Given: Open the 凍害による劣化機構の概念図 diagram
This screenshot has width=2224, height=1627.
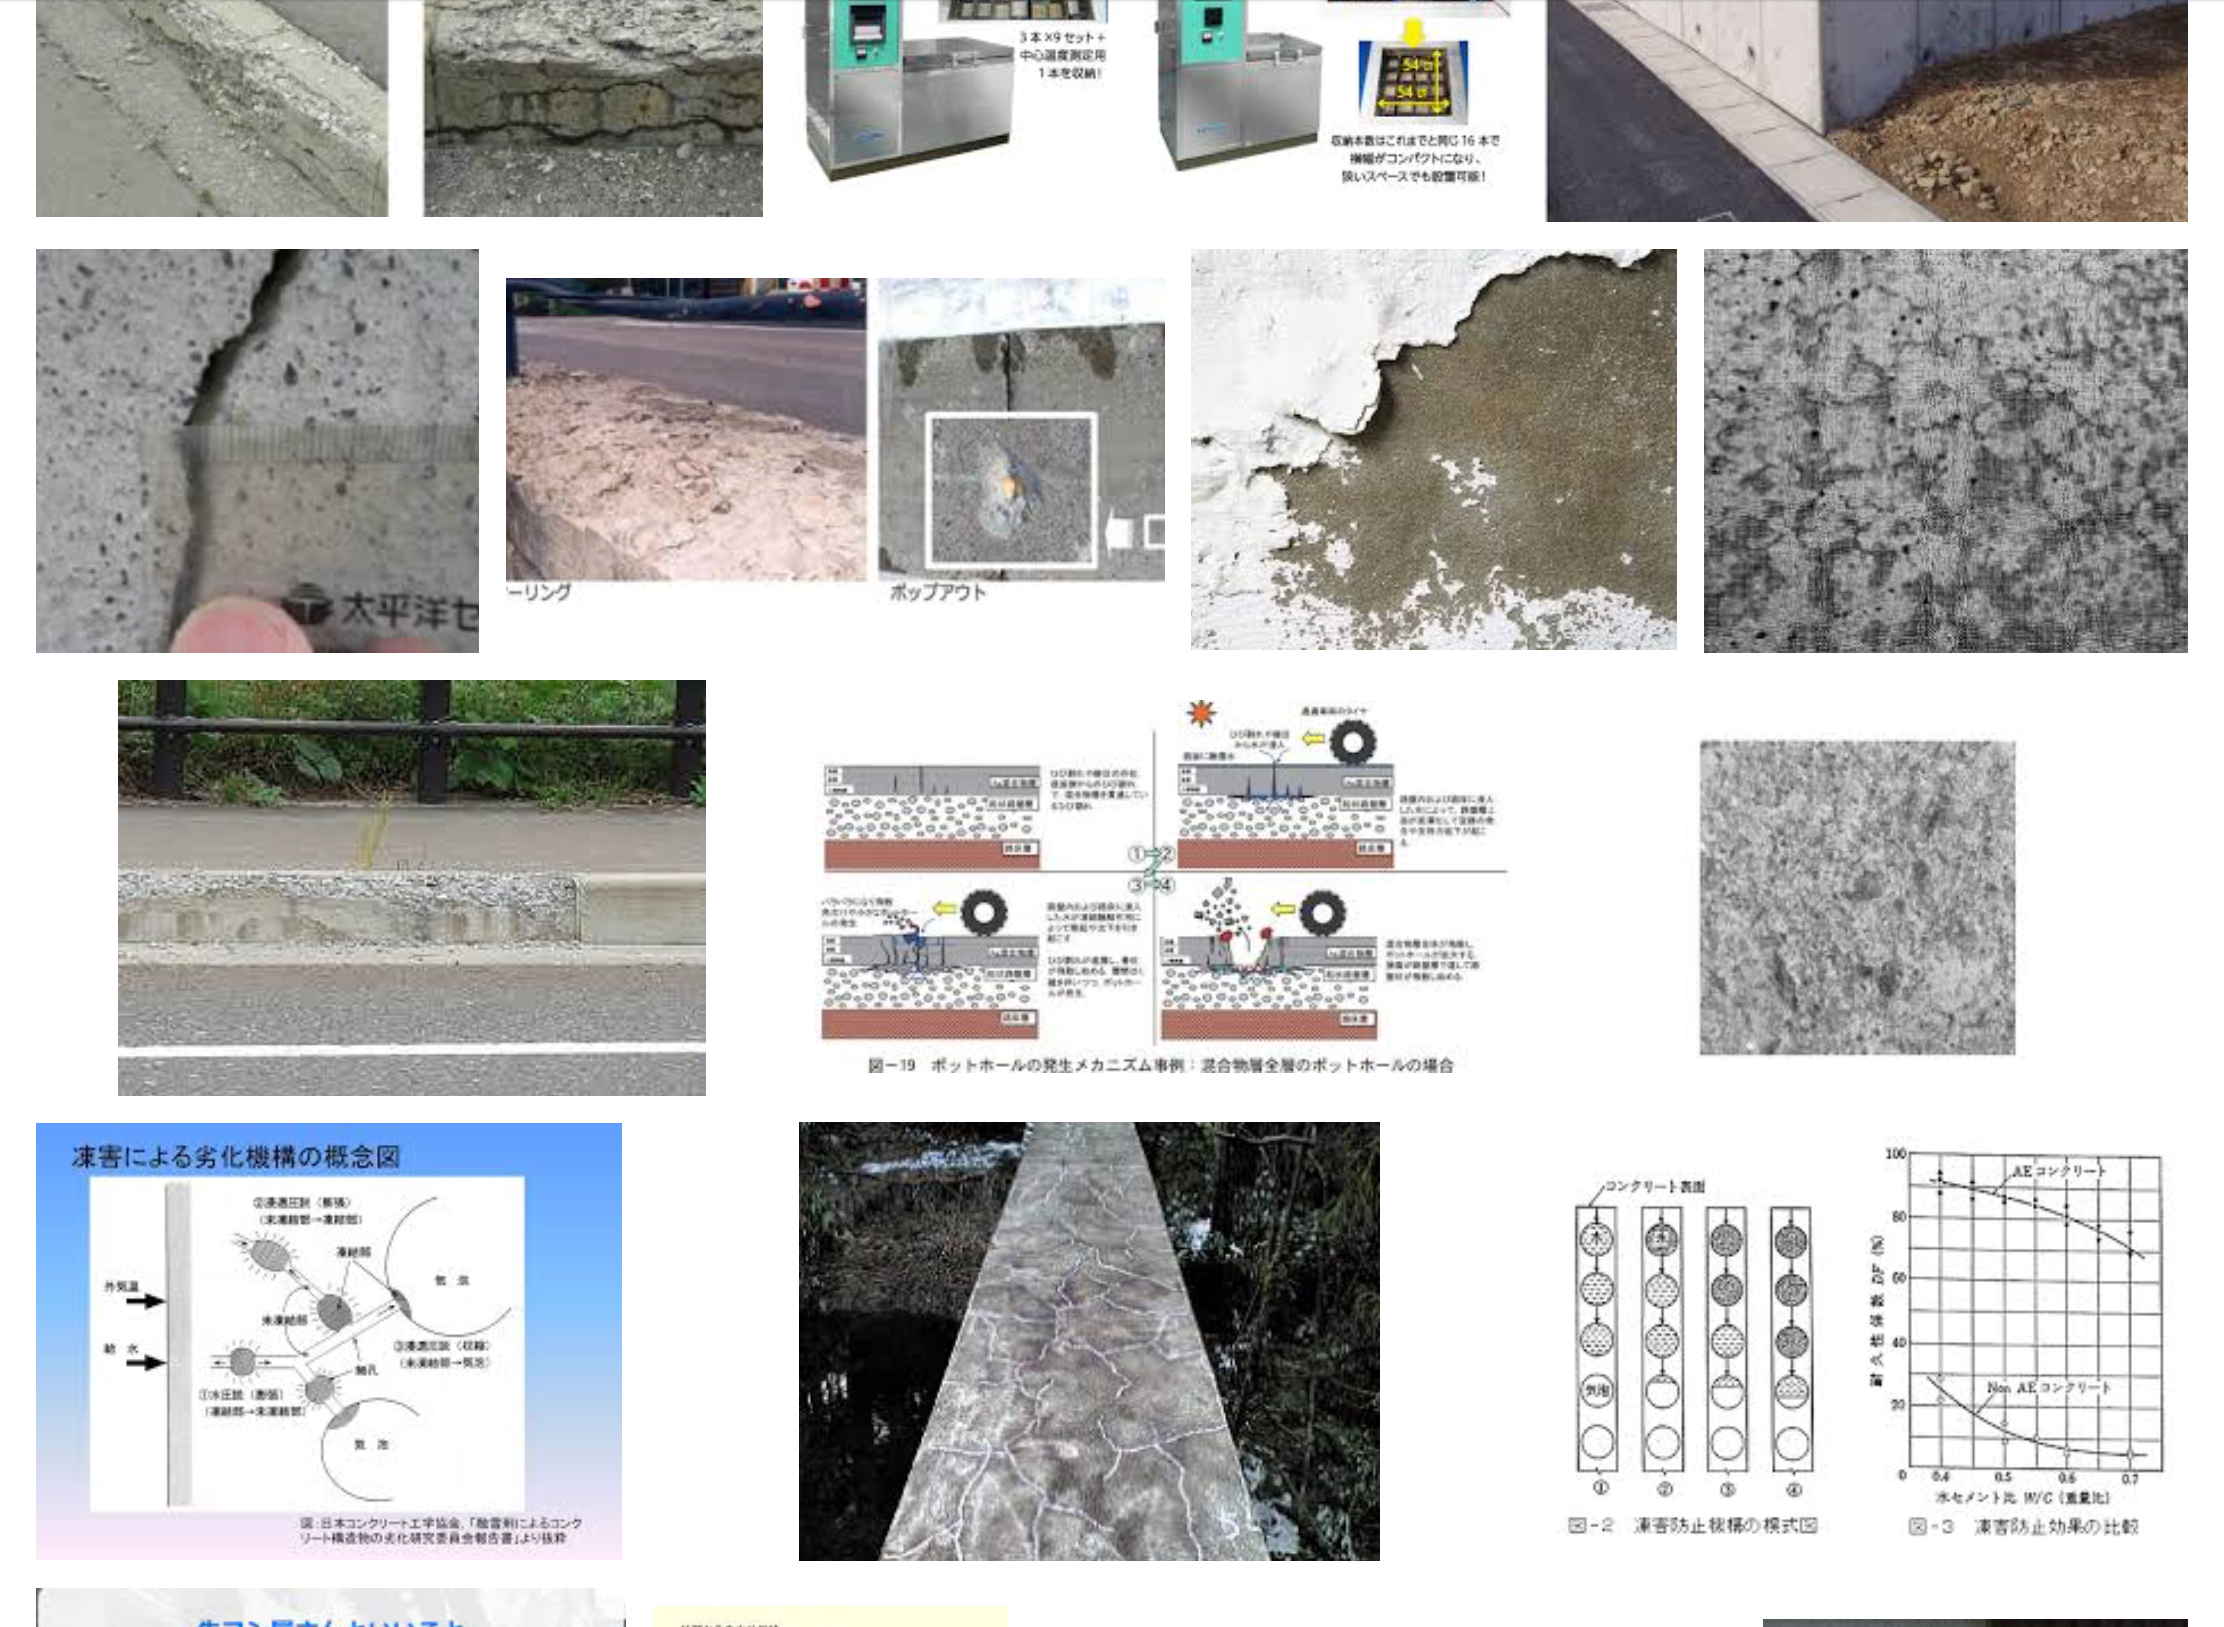Looking at the screenshot, I should tap(329, 1341).
